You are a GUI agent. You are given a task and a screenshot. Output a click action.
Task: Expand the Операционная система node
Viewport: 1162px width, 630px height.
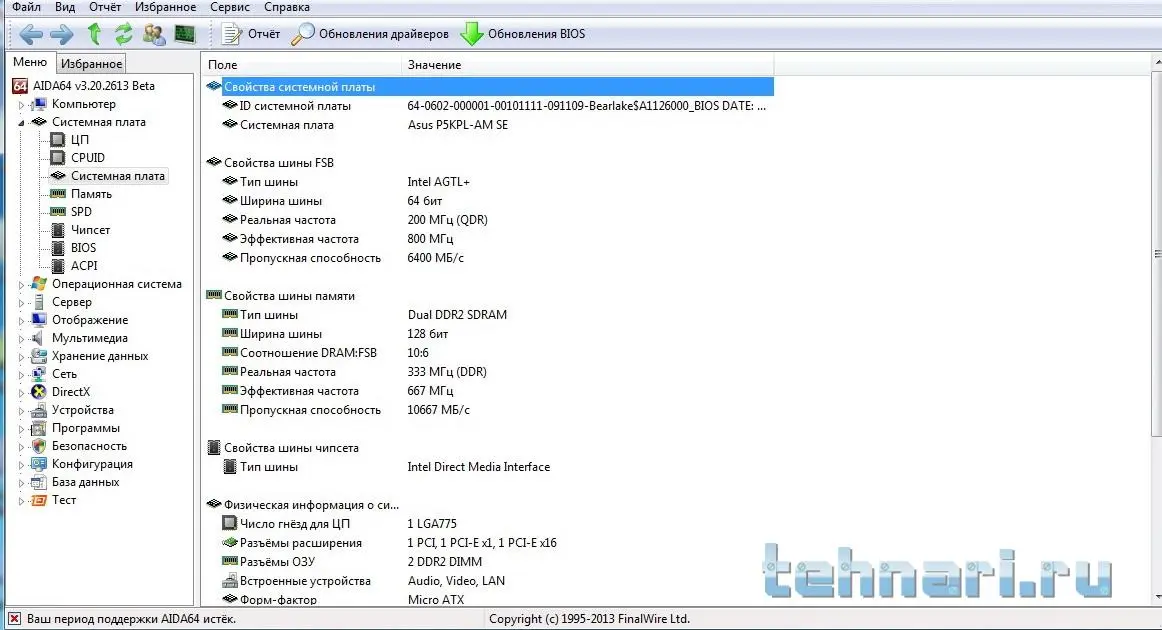(21, 285)
